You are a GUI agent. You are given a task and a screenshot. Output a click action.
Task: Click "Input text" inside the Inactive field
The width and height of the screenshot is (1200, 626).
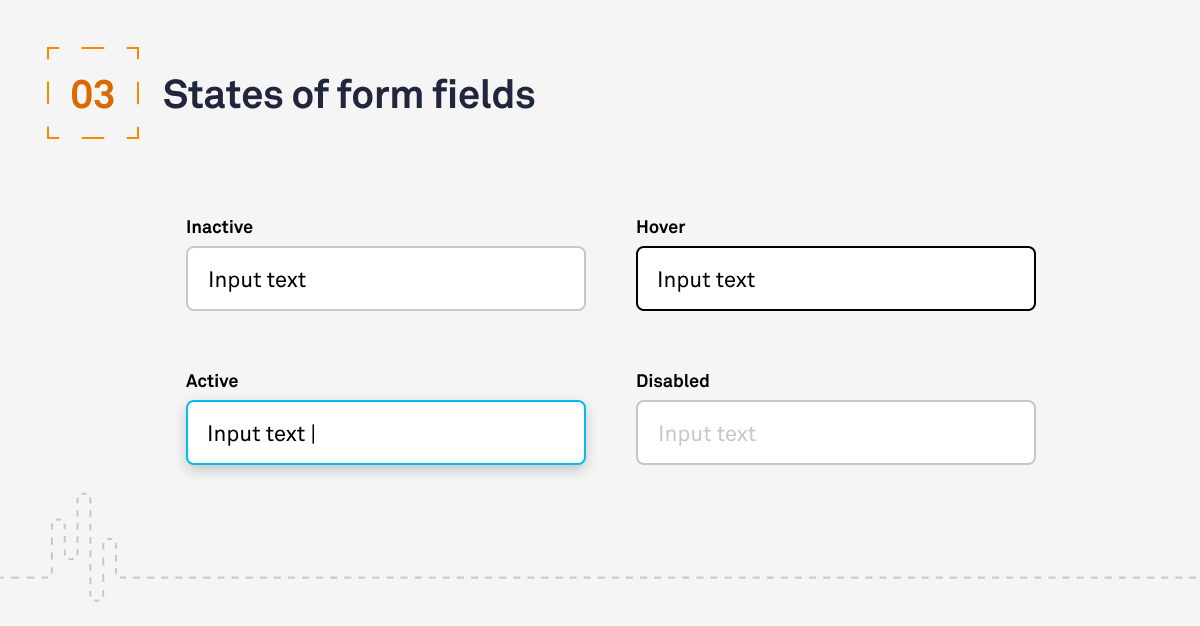tap(257, 280)
